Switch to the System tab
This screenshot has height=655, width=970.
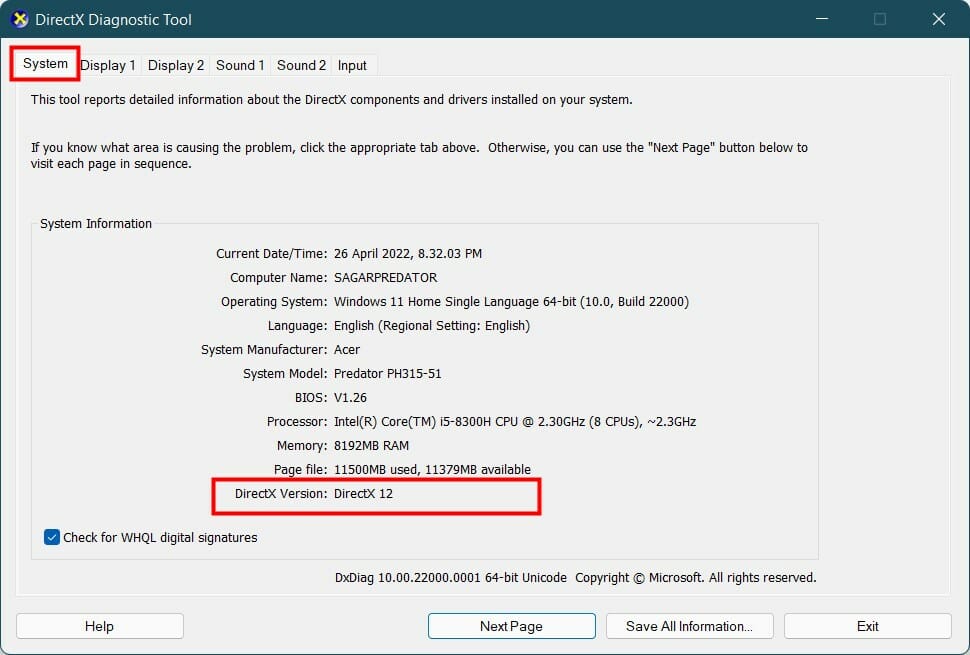click(45, 64)
